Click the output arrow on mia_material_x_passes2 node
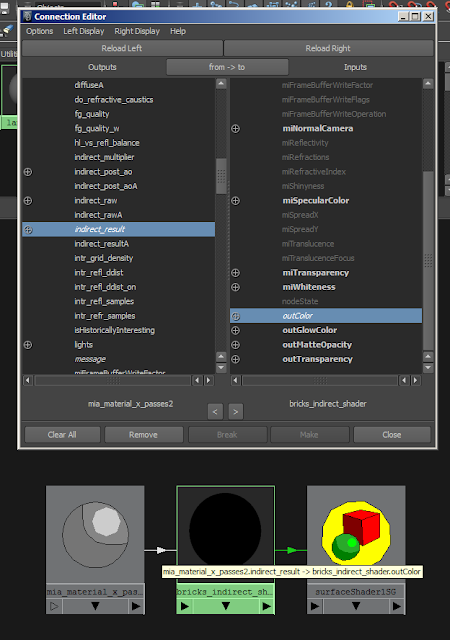The image size is (450, 640). tap(136, 606)
